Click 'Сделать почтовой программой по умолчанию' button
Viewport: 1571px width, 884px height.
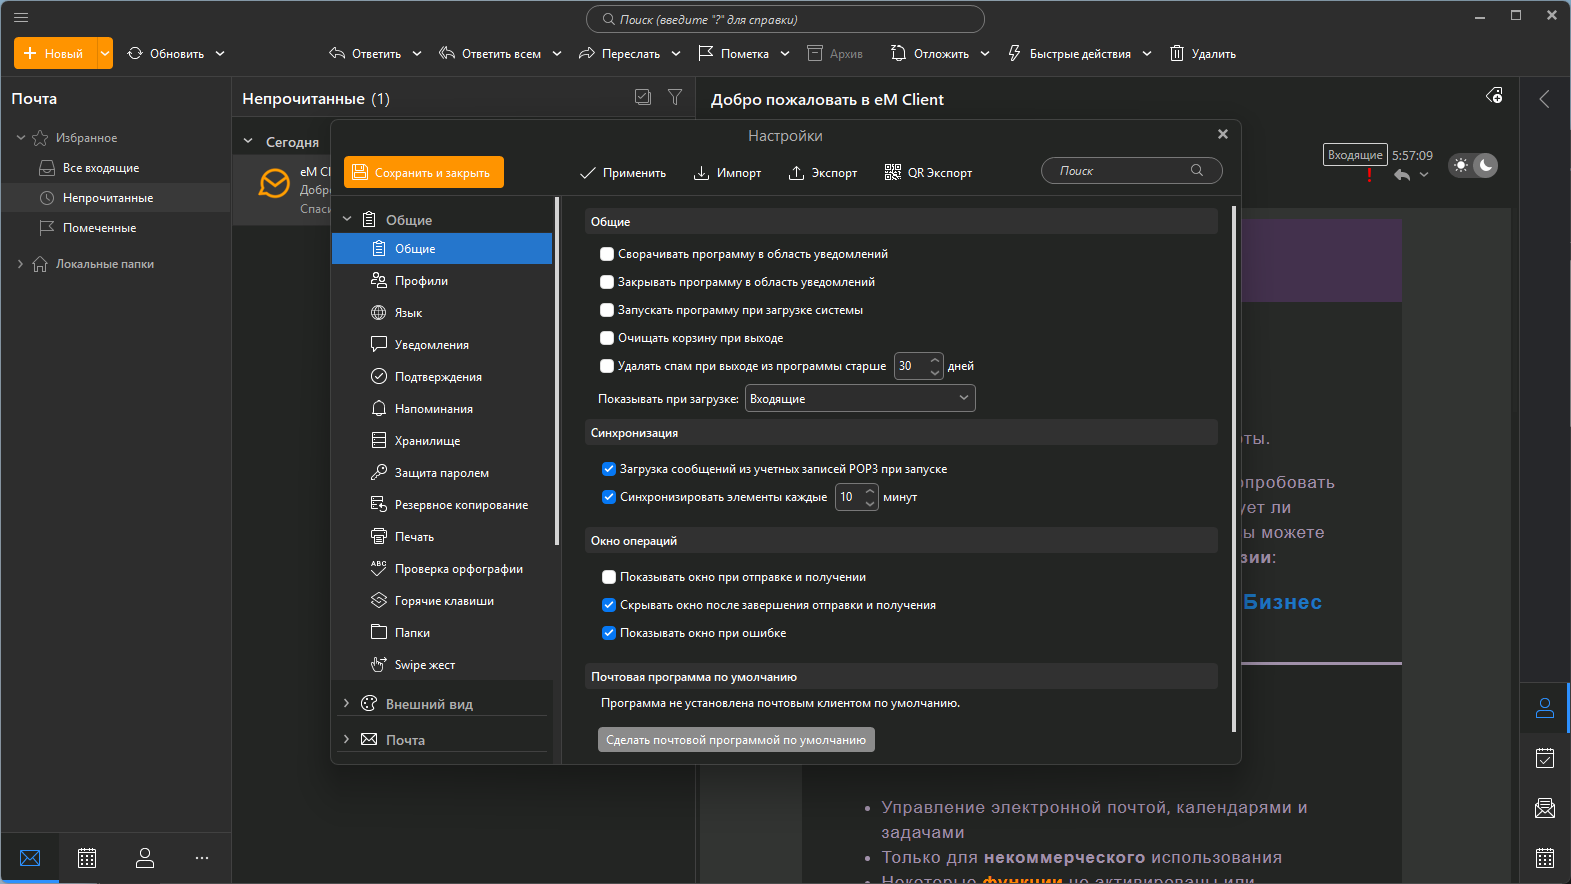736,740
